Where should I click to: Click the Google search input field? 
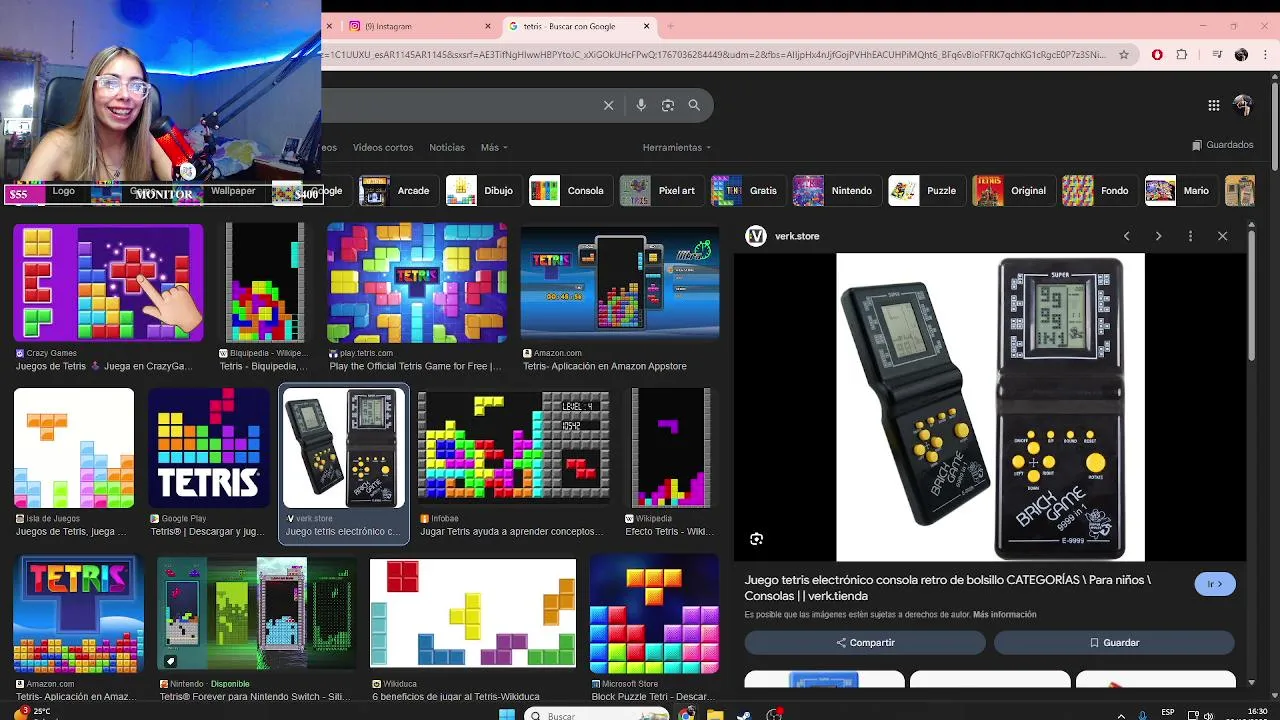click(460, 105)
